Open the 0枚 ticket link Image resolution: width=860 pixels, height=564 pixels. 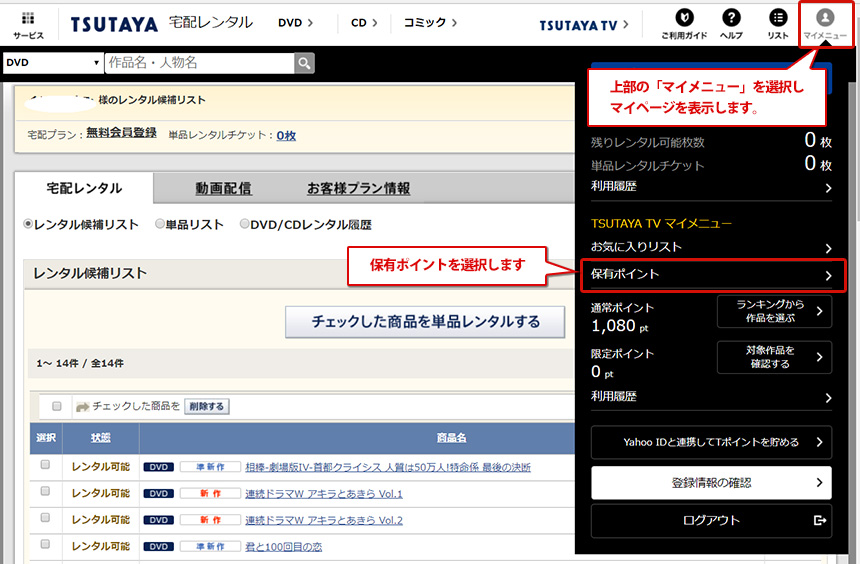tap(286, 136)
